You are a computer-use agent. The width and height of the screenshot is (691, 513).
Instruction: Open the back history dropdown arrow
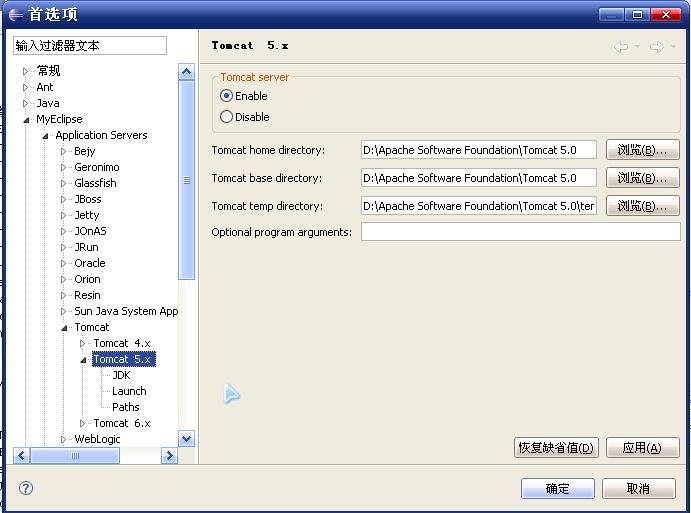637,46
